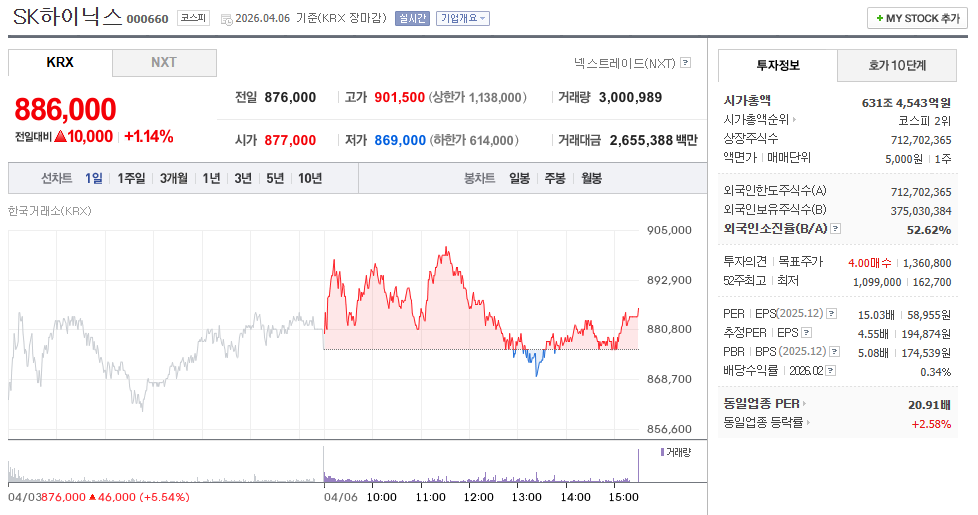978x515 pixels.
Task: Click 동일업종 등락률 link
Action: point(763,423)
